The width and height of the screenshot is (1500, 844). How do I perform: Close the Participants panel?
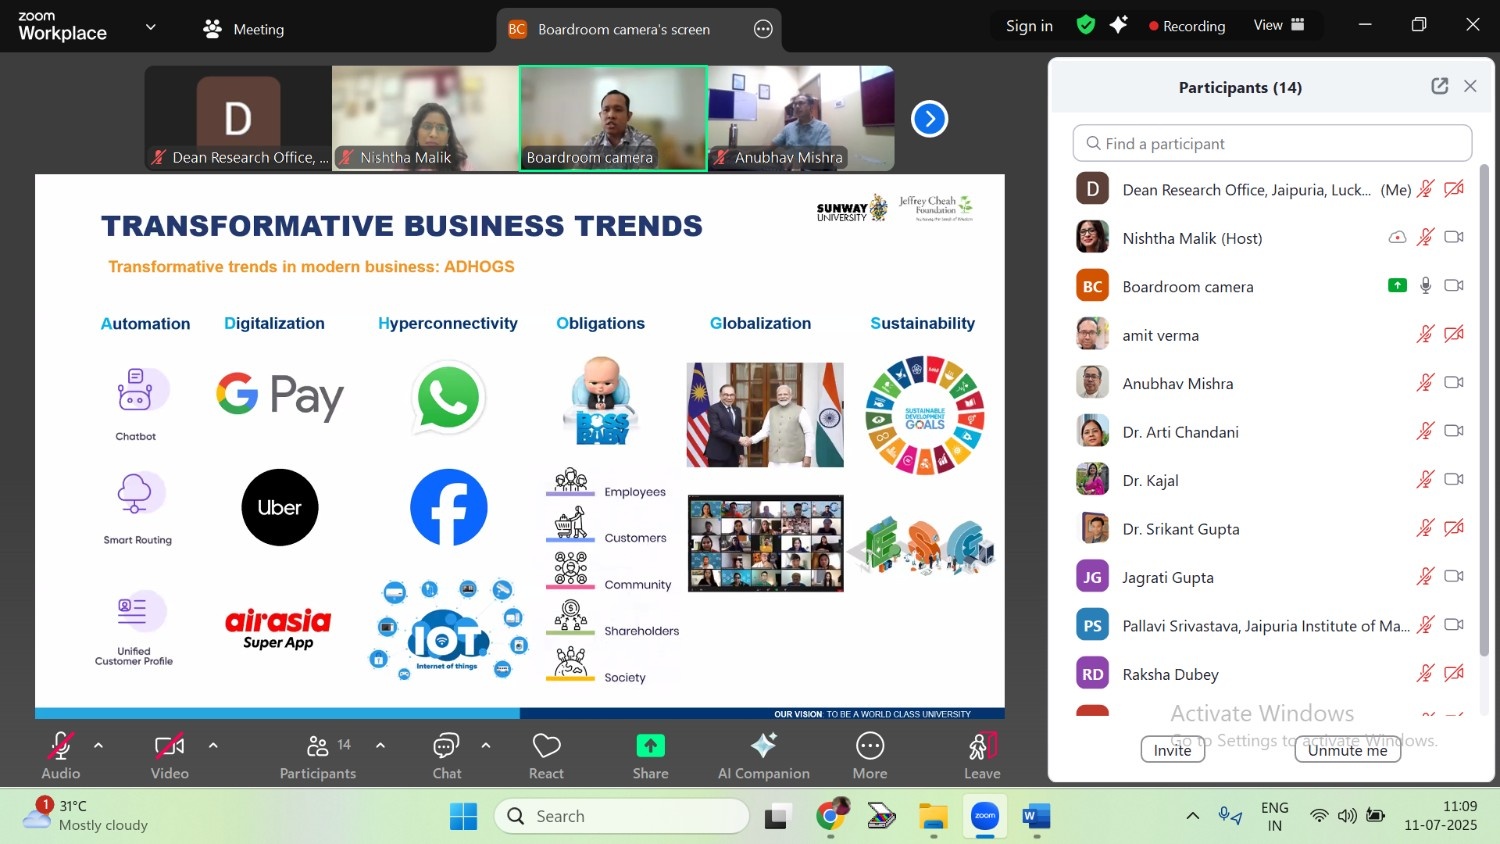[1470, 86]
